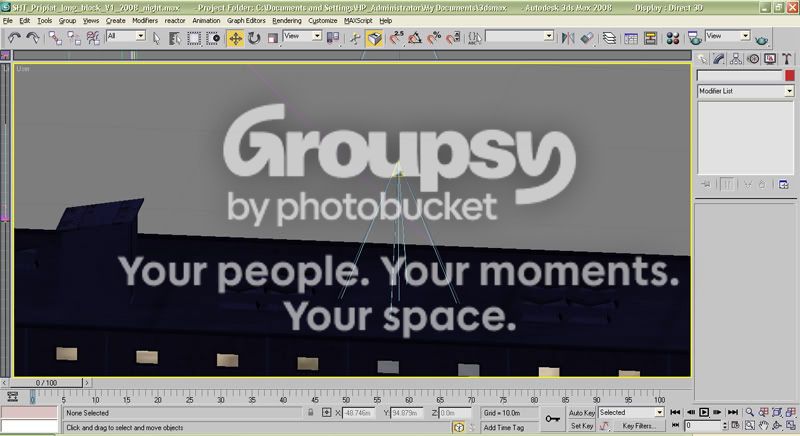Viewport: 800px width, 436px height.
Task: Click the Play Animation button
Action: tap(704, 412)
